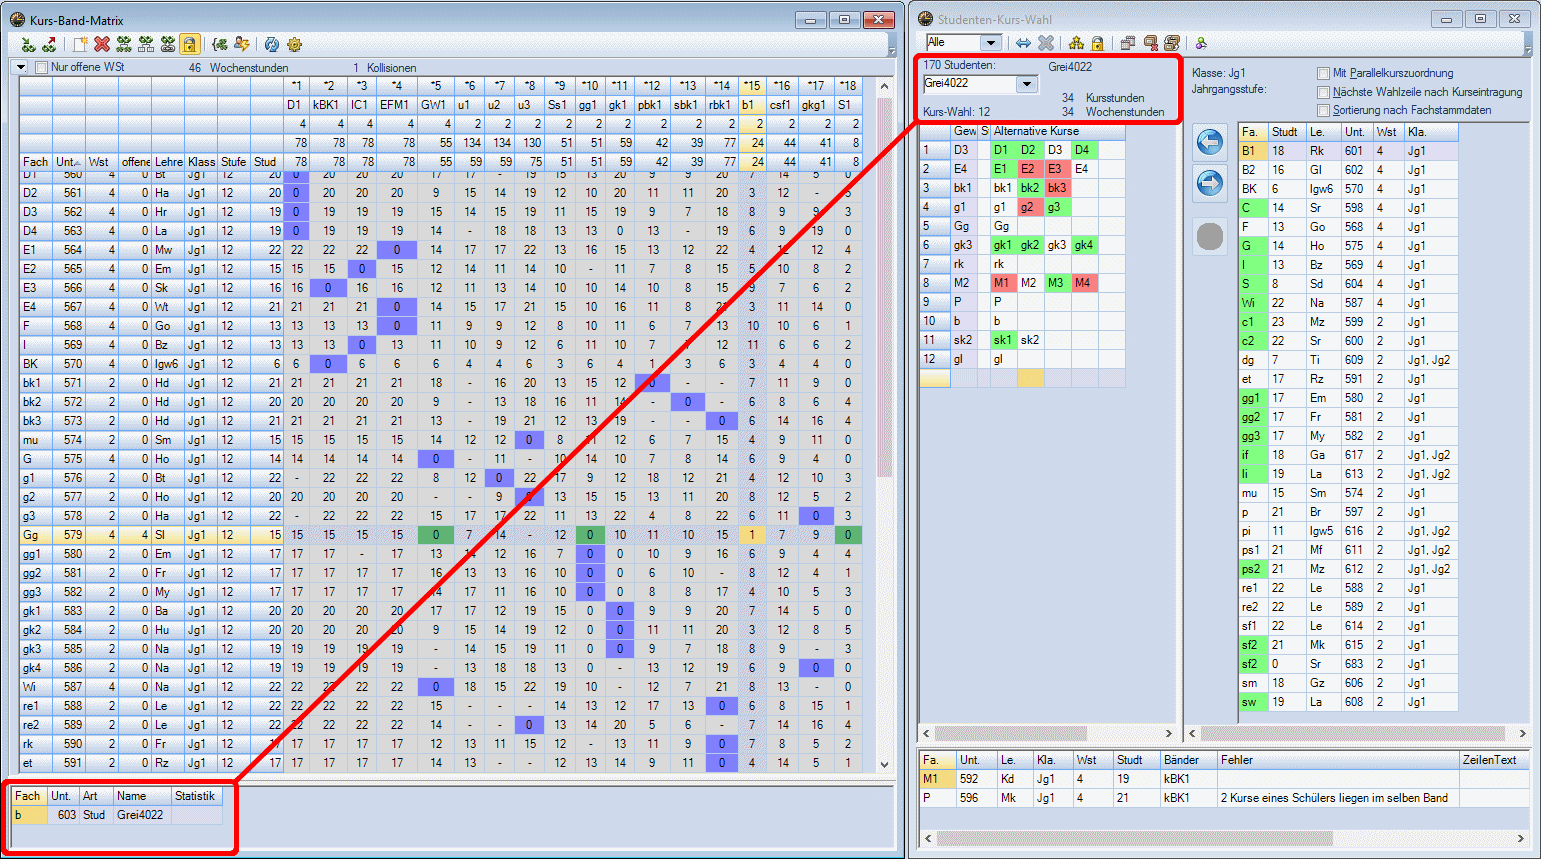Image resolution: width=1541 pixels, height=859 pixels.
Task: Click the red X delete icon
Action: pyautogui.click(x=102, y=44)
